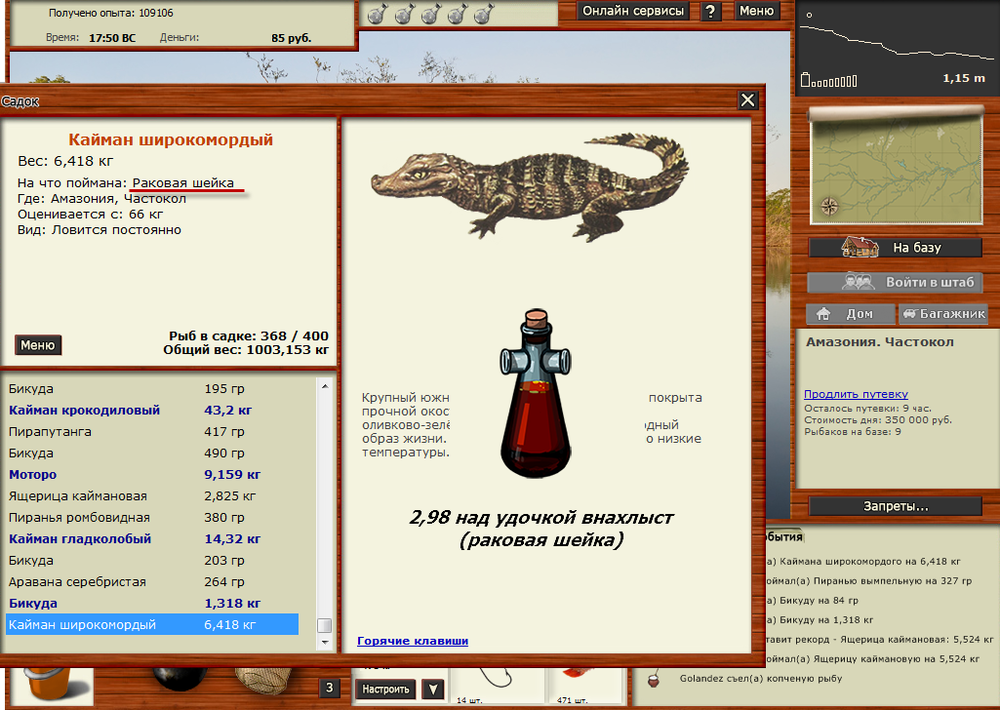Open the Продлить путевку link
Viewport: 1000px width, 710px height.
tap(855, 394)
